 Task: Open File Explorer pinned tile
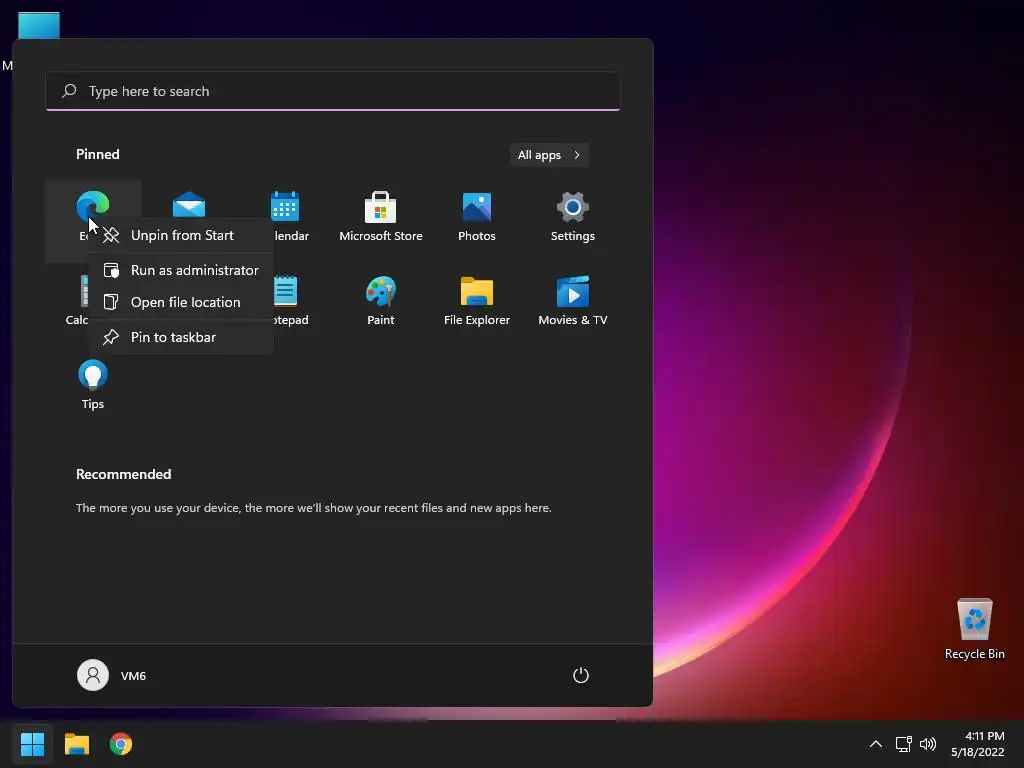[x=477, y=300]
